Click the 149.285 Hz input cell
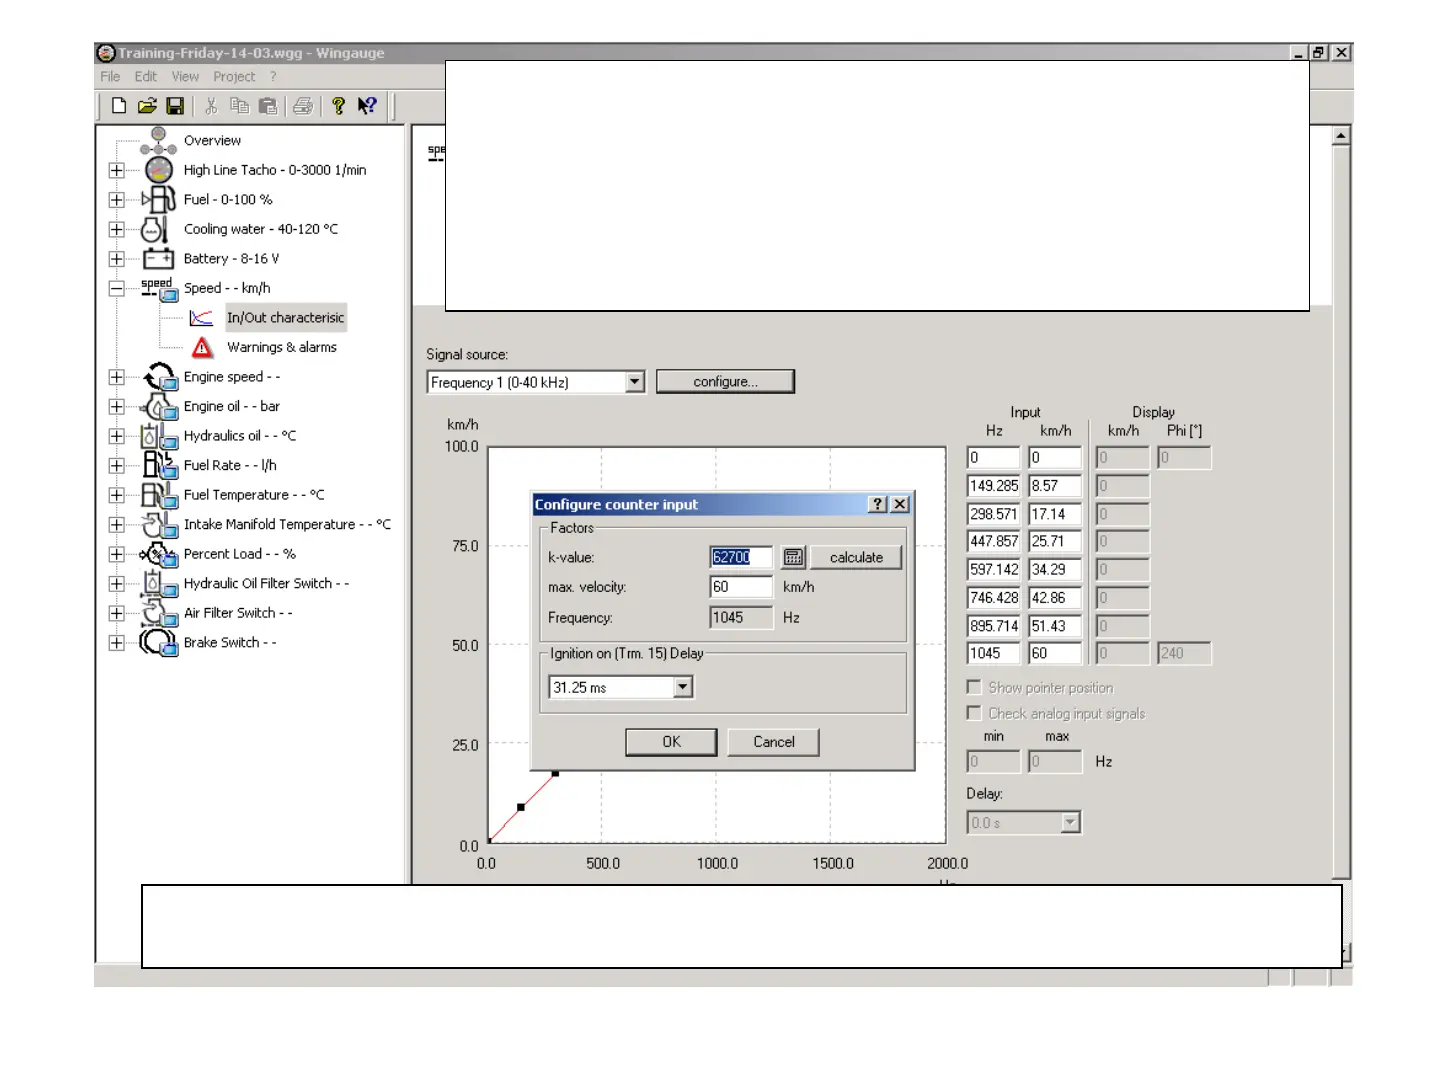 (x=994, y=486)
